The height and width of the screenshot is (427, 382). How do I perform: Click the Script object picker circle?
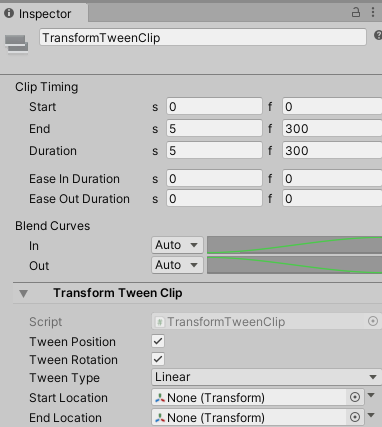pos(373,321)
